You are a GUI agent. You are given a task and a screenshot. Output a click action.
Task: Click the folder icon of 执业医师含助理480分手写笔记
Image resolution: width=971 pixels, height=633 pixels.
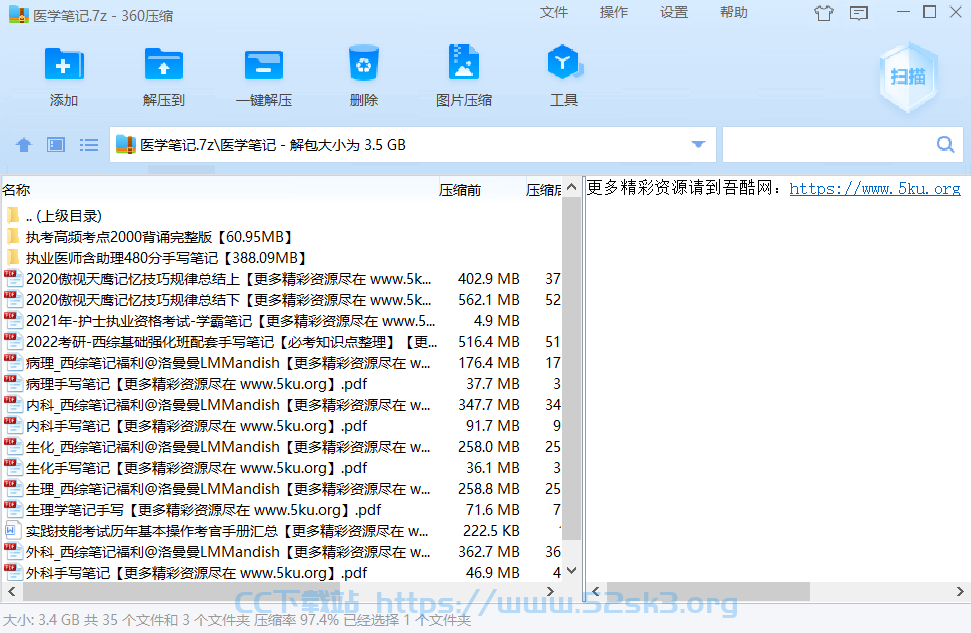[13, 258]
